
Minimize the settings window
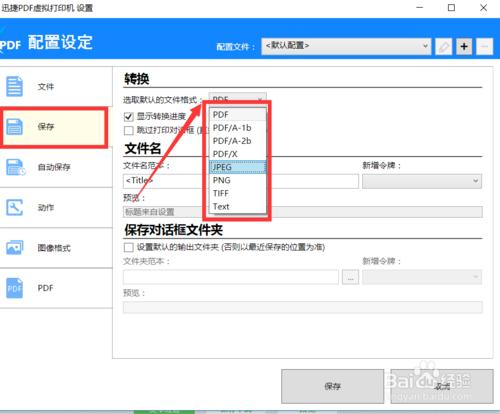coord(420,8)
